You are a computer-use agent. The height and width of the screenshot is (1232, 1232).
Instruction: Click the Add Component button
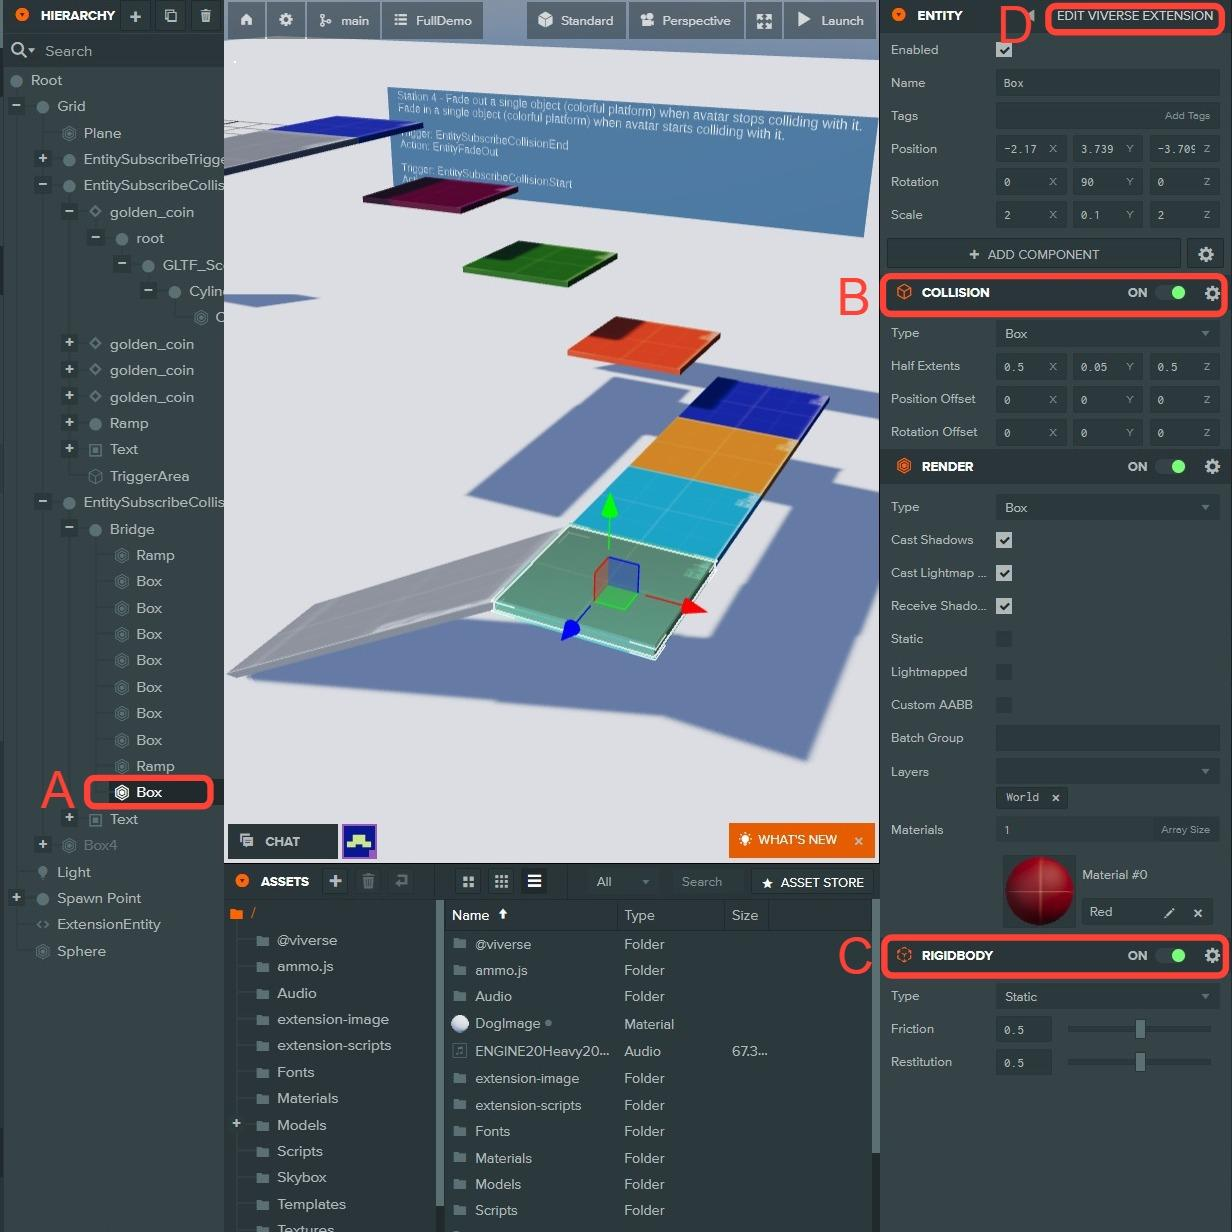pyautogui.click(x=1033, y=254)
